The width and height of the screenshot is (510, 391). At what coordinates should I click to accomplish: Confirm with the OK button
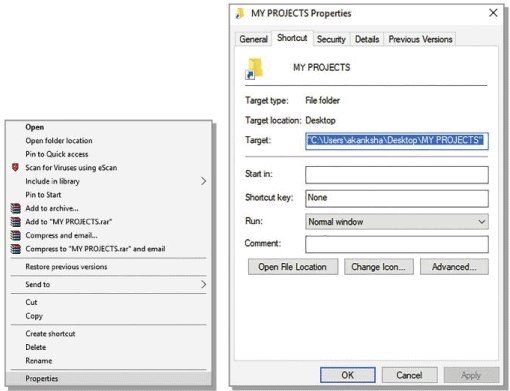pyautogui.click(x=348, y=375)
